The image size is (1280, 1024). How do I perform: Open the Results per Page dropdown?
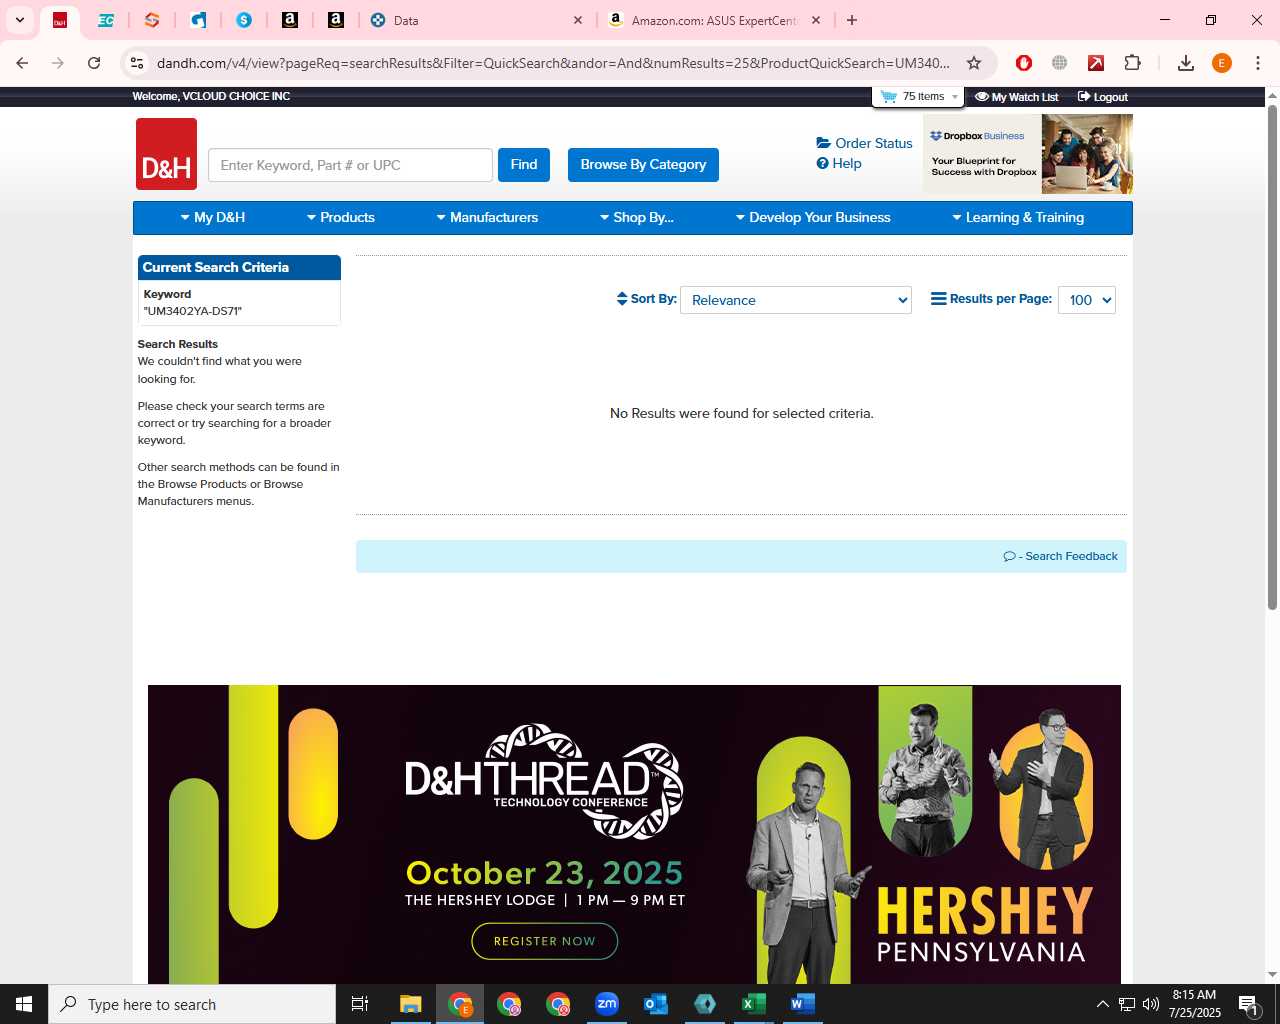1087,300
